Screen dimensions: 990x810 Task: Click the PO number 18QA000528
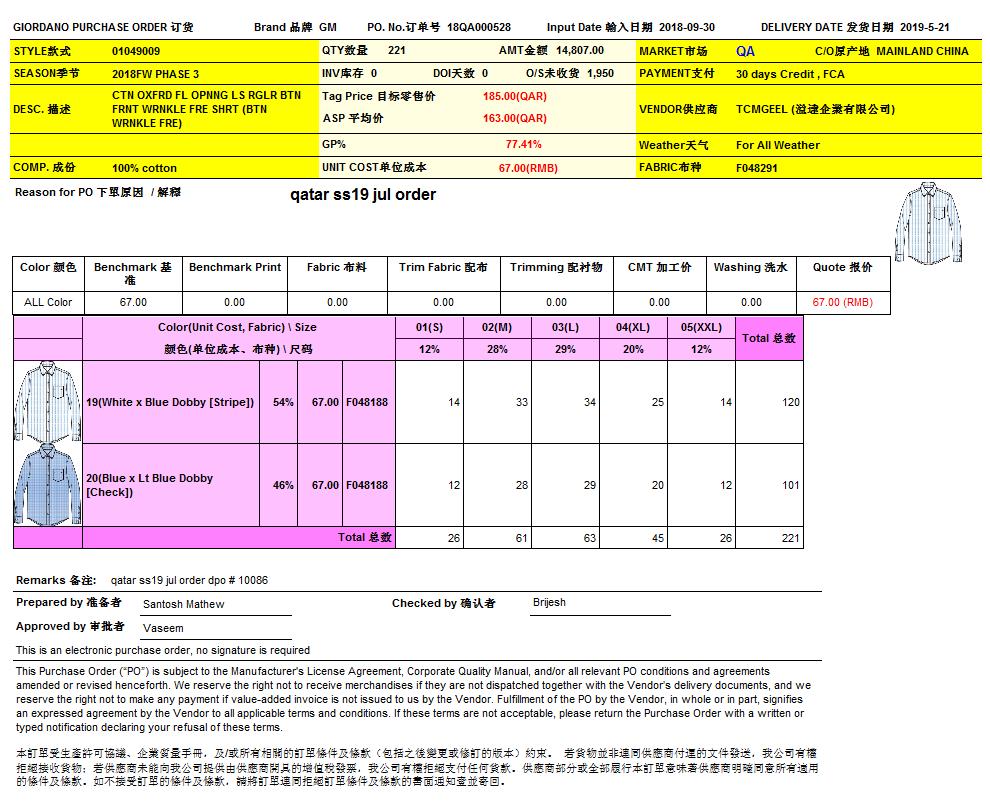(479, 28)
